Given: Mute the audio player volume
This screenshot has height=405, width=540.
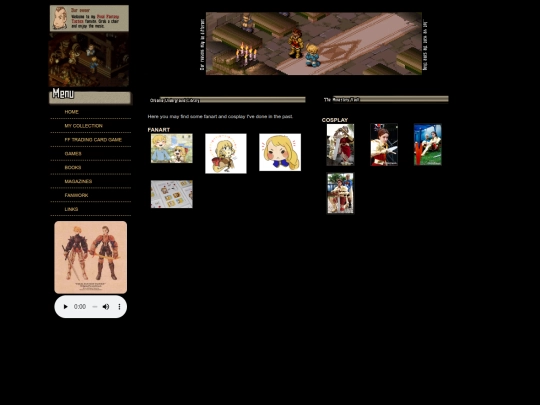Looking at the screenshot, I should (106, 307).
